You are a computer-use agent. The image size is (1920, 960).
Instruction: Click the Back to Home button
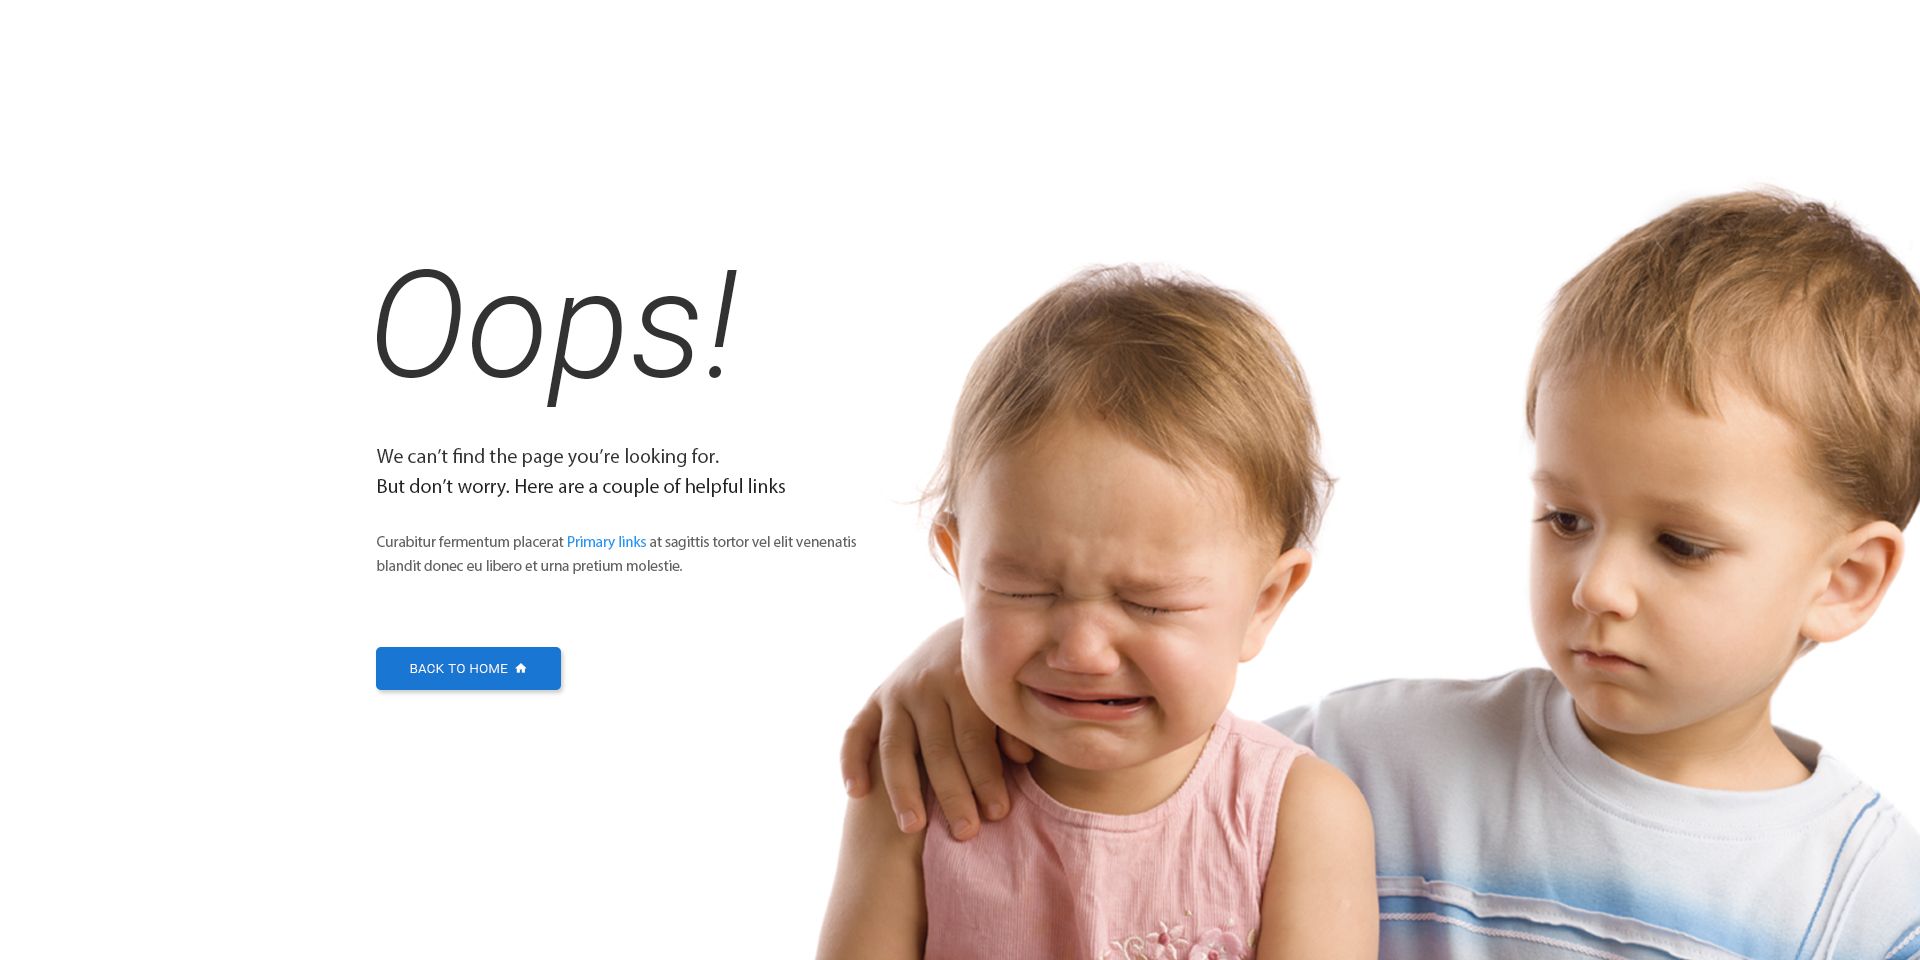click(468, 668)
